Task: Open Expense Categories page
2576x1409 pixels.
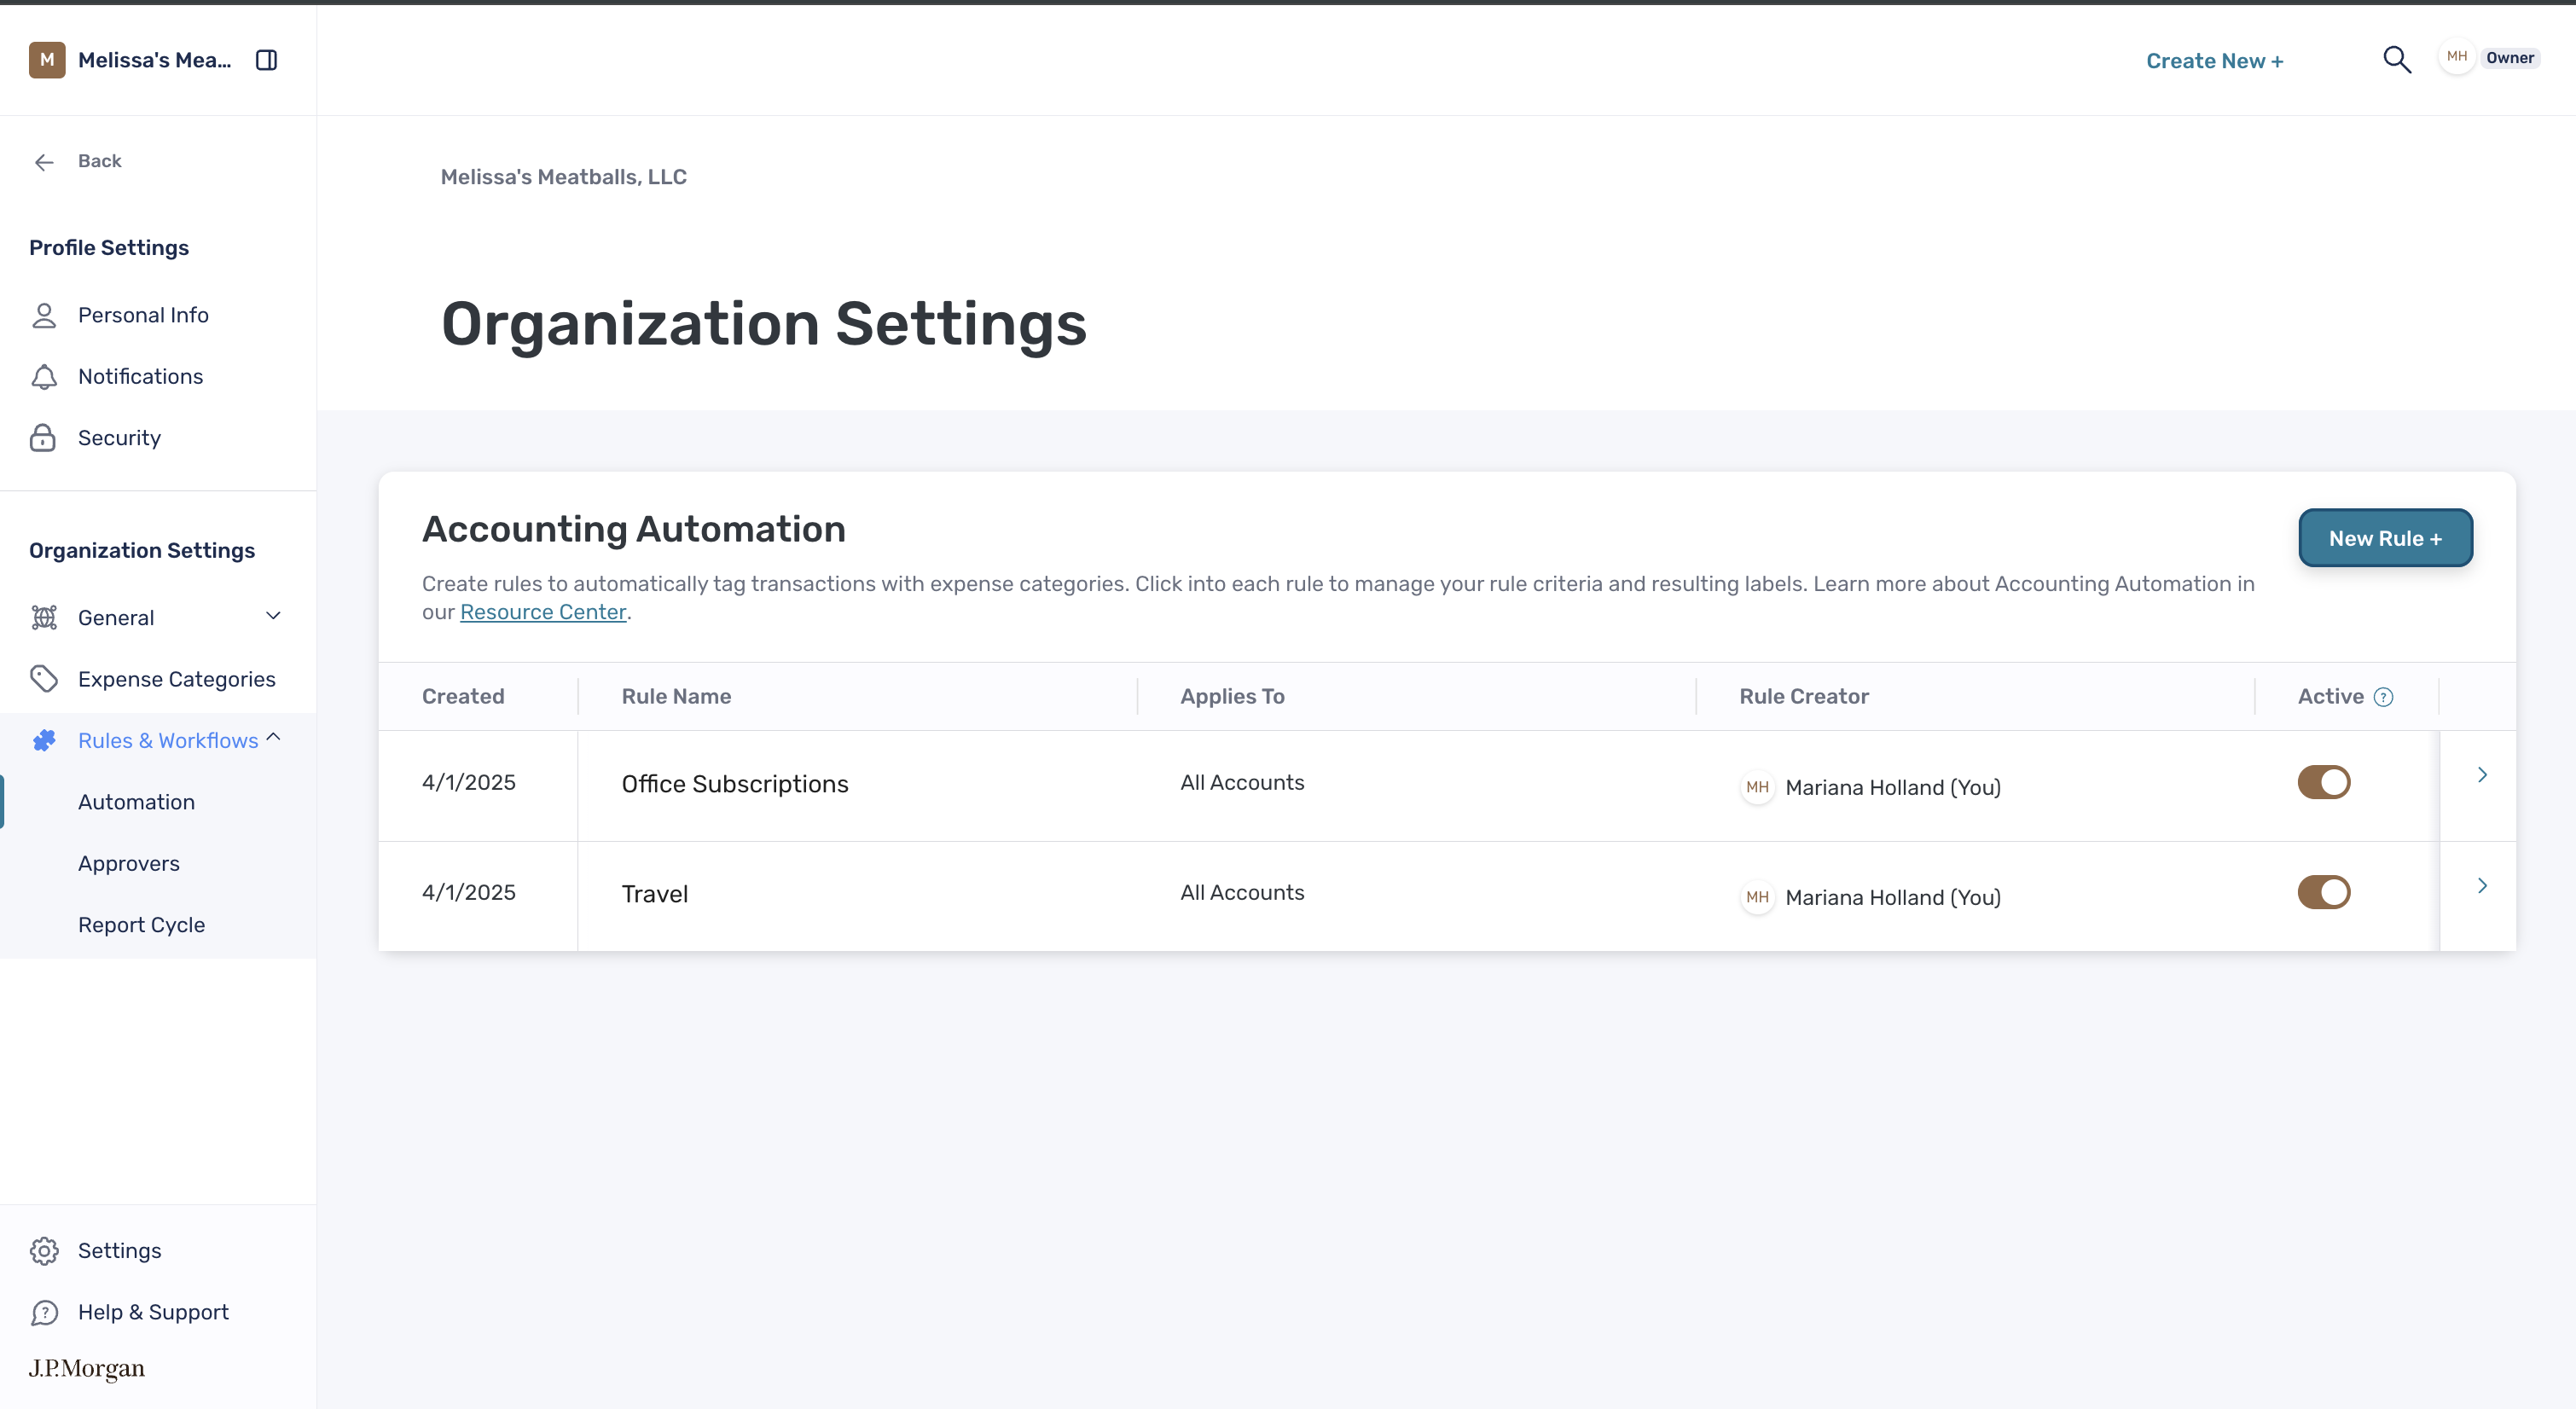Action: coord(176,680)
